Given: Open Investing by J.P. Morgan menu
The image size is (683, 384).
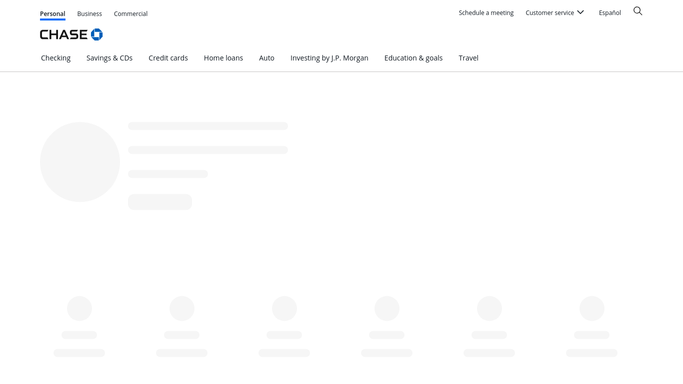Looking at the screenshot, I should coord(329,58).
